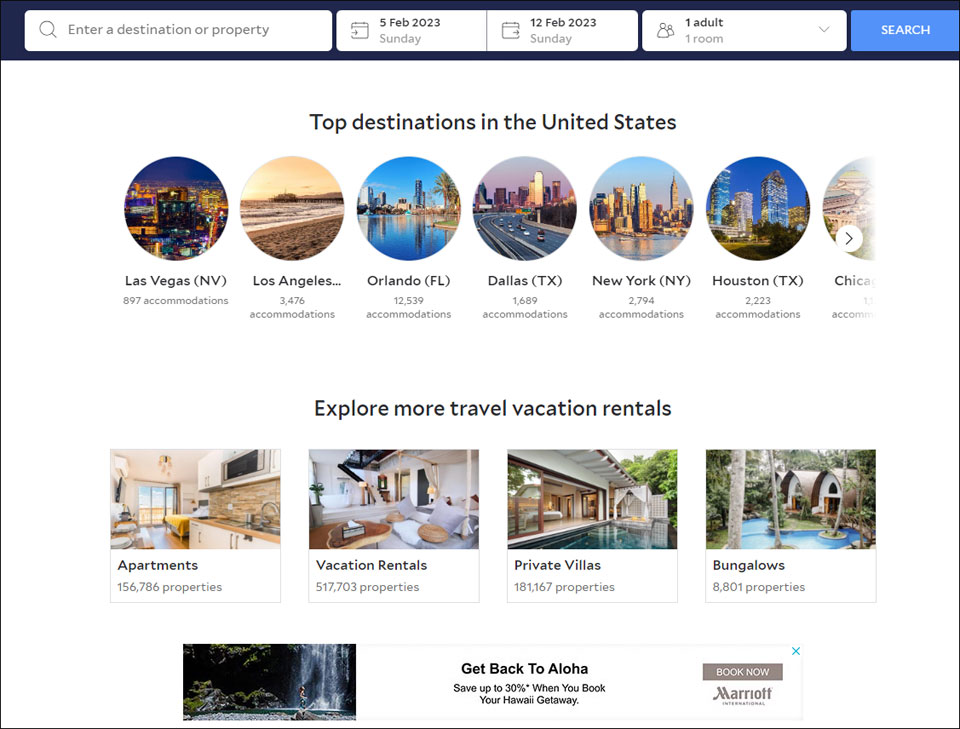Open the Orlando (FL) destination circle
Viewport: 960px width, 729px height.
(x=408, y=208)
